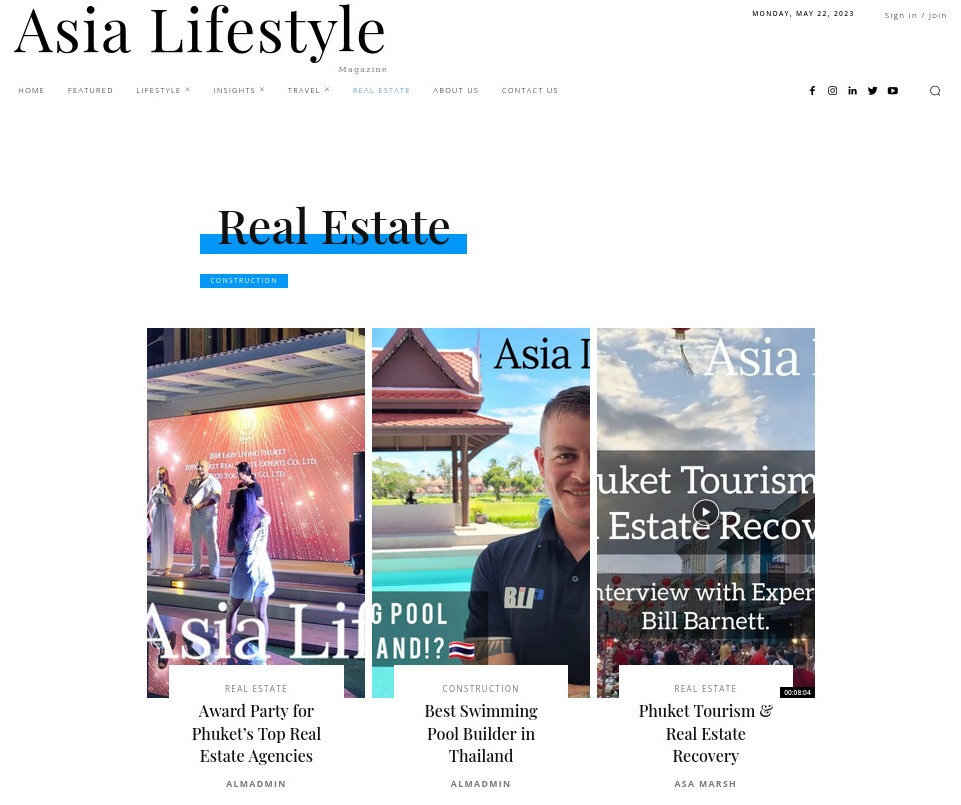Expand the Insights menu arrow

[x=262, y=90]
